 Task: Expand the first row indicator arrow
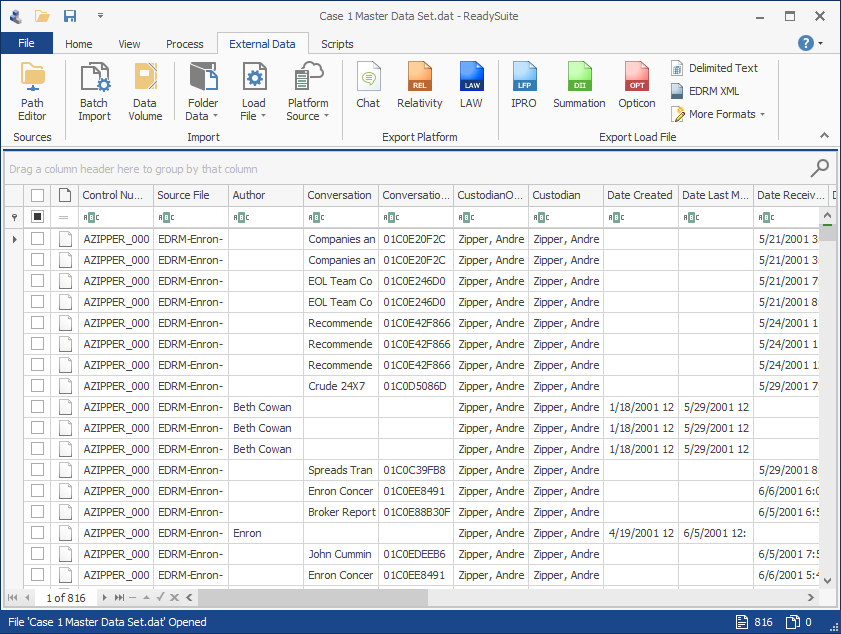click(14, 239)
